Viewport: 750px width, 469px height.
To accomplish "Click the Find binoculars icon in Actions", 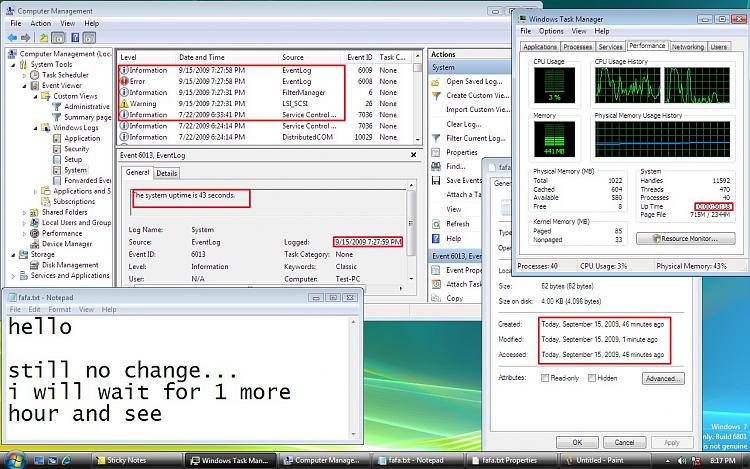I will point(436,166).
